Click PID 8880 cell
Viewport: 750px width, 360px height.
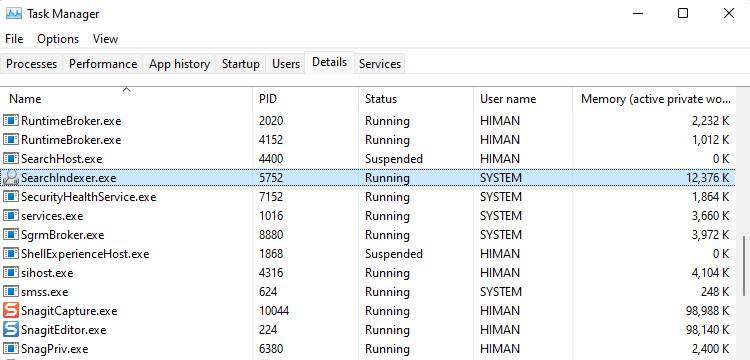point(271,235)
